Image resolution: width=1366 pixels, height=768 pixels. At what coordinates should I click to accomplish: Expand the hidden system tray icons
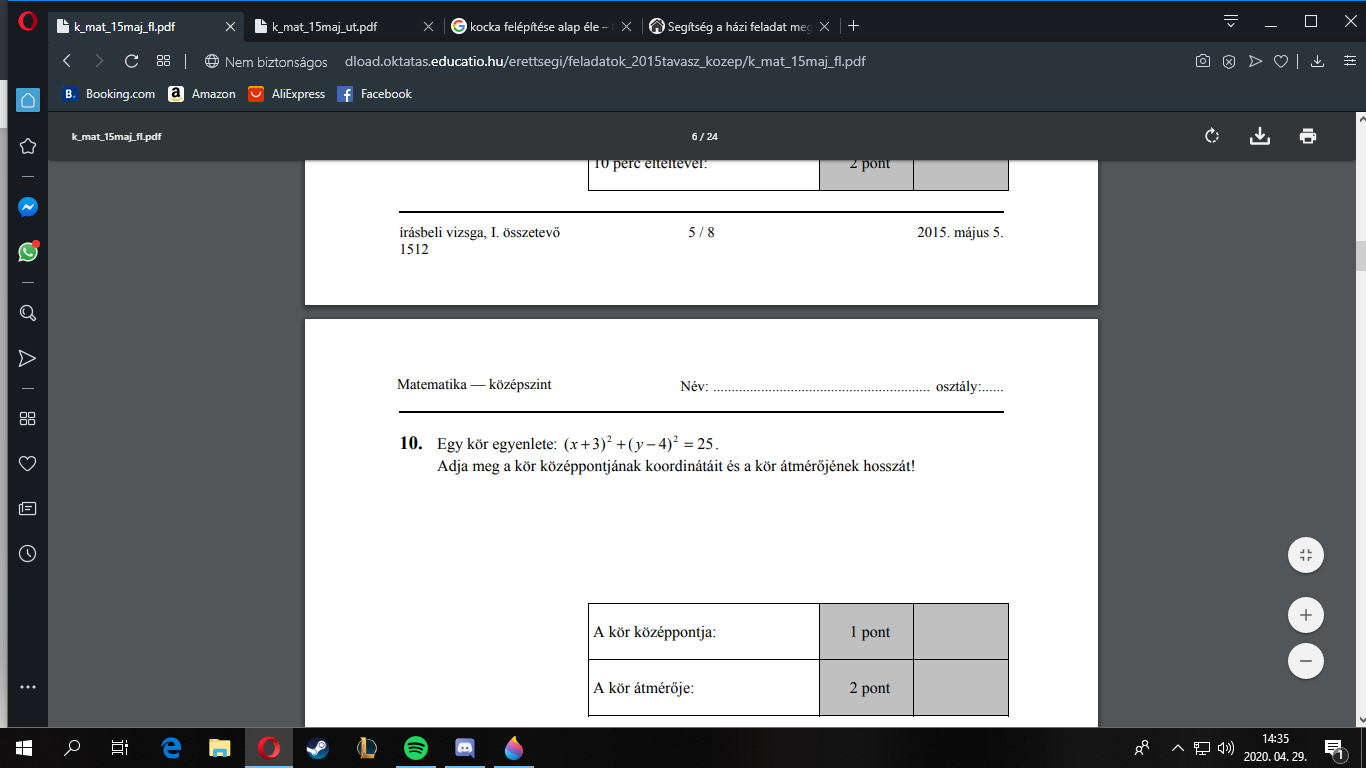1177,747
